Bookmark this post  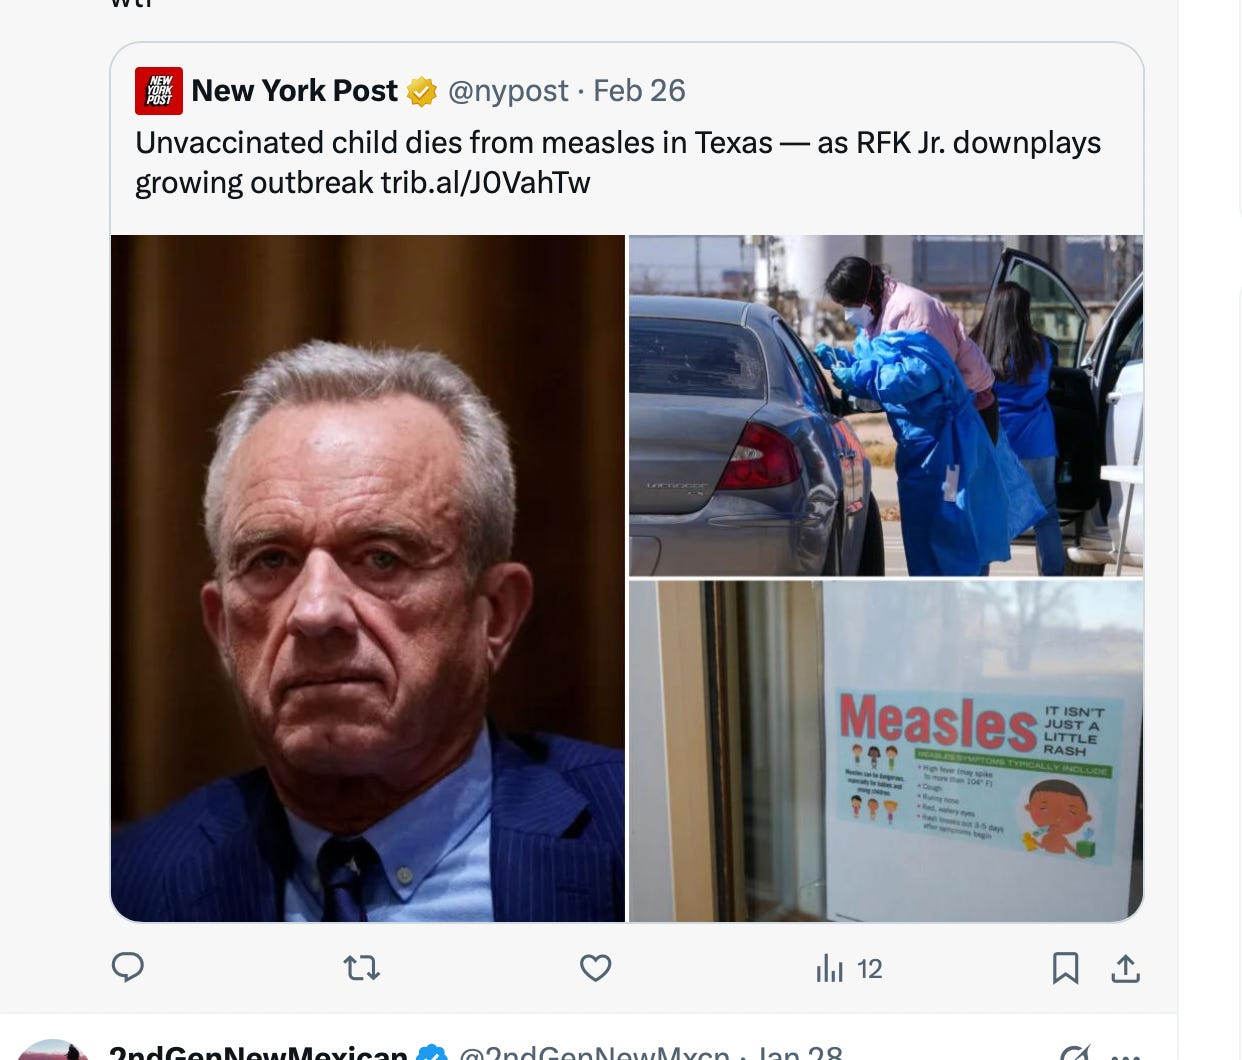[x=1065, y=968]
